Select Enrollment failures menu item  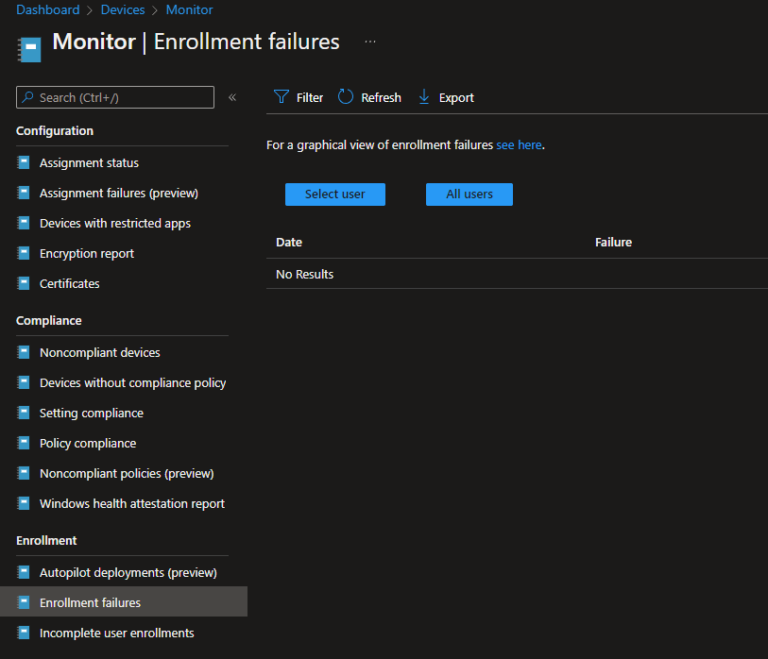tap(123, 602)
